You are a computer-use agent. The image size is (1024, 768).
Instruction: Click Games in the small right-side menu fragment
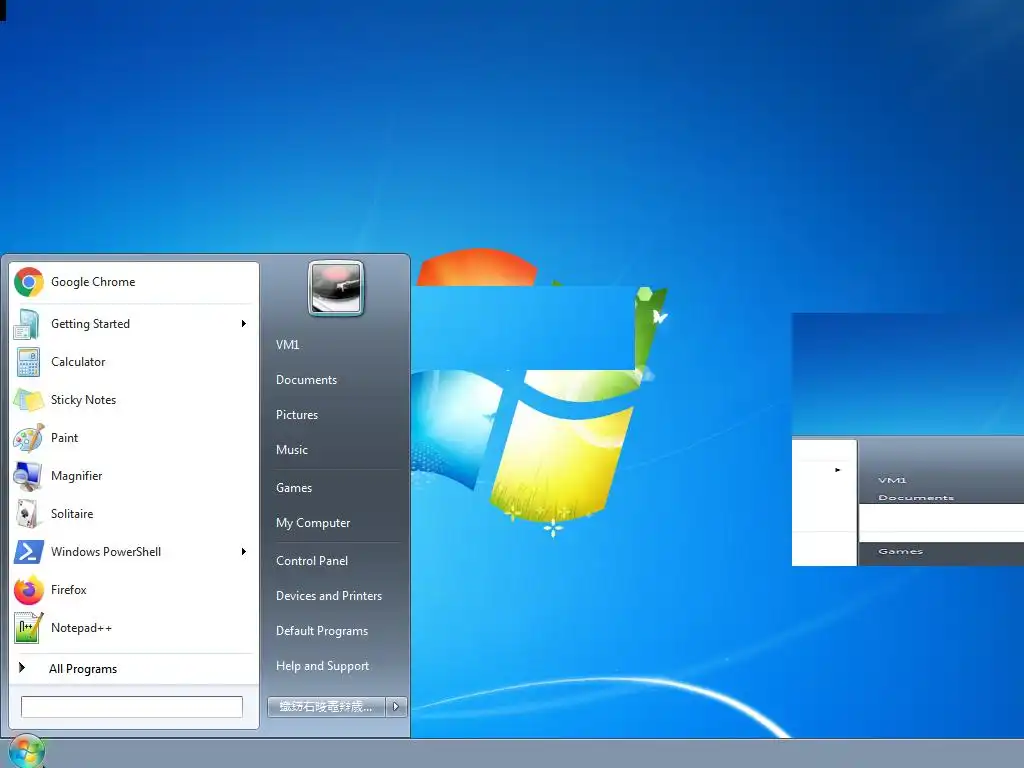pos(901,551)
